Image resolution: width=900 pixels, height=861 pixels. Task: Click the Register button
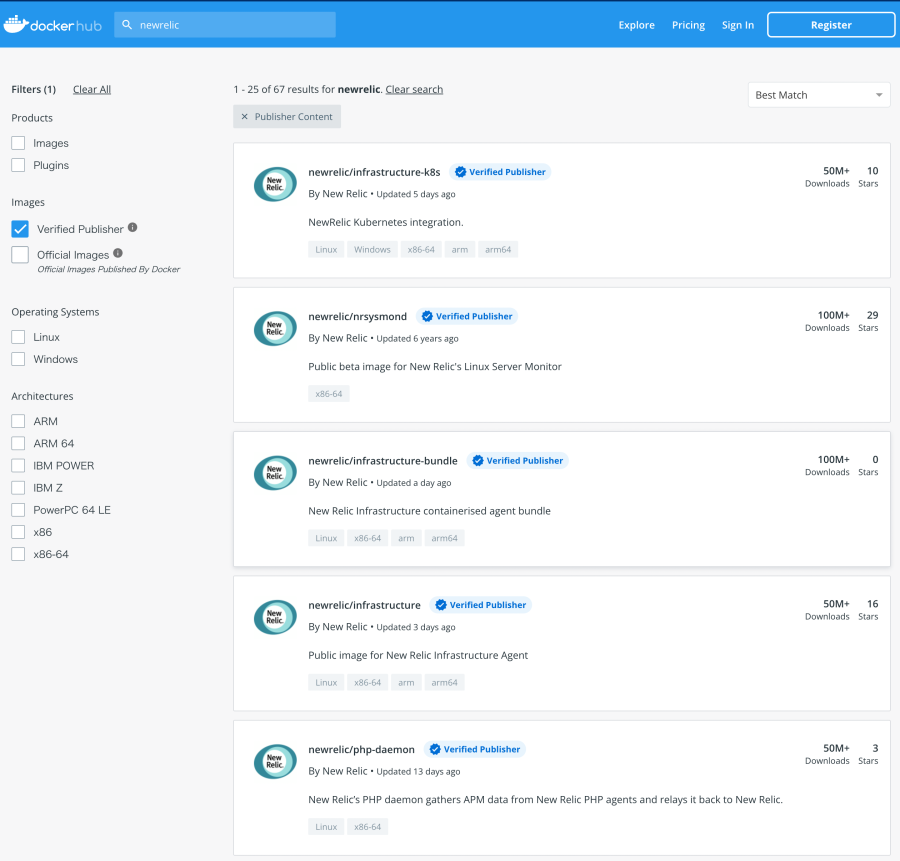click(831, 24)
